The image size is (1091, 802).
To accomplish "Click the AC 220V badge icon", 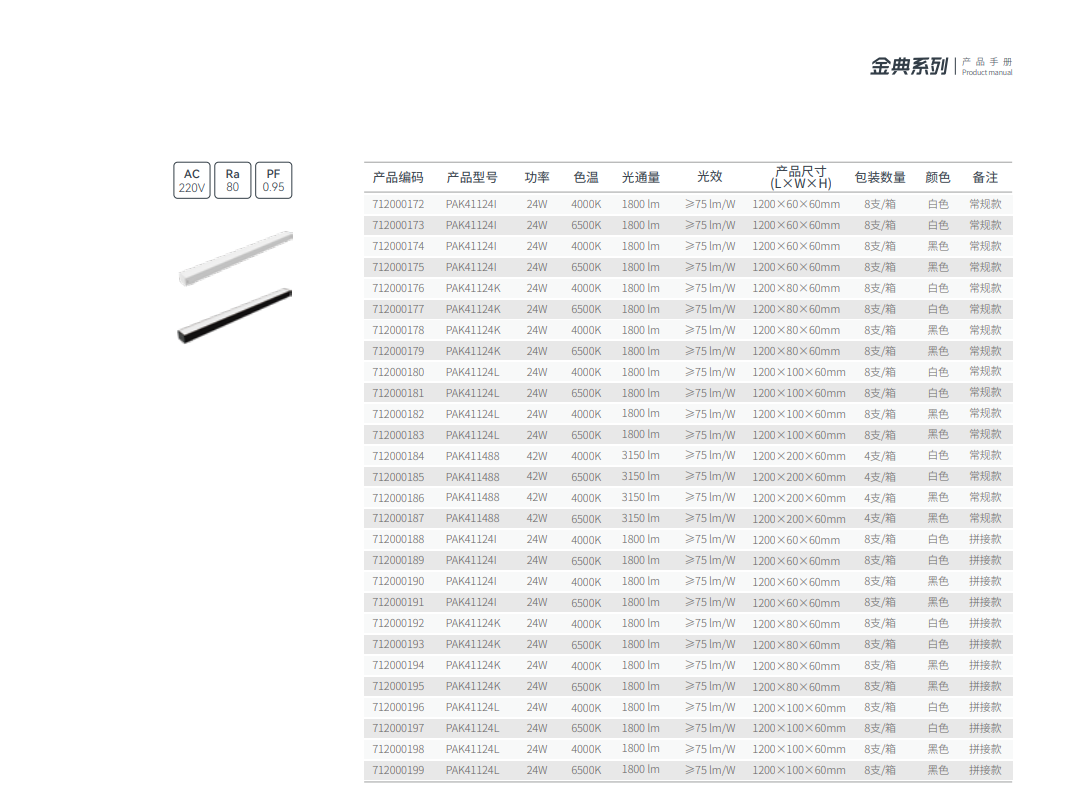I will (191, 180).
